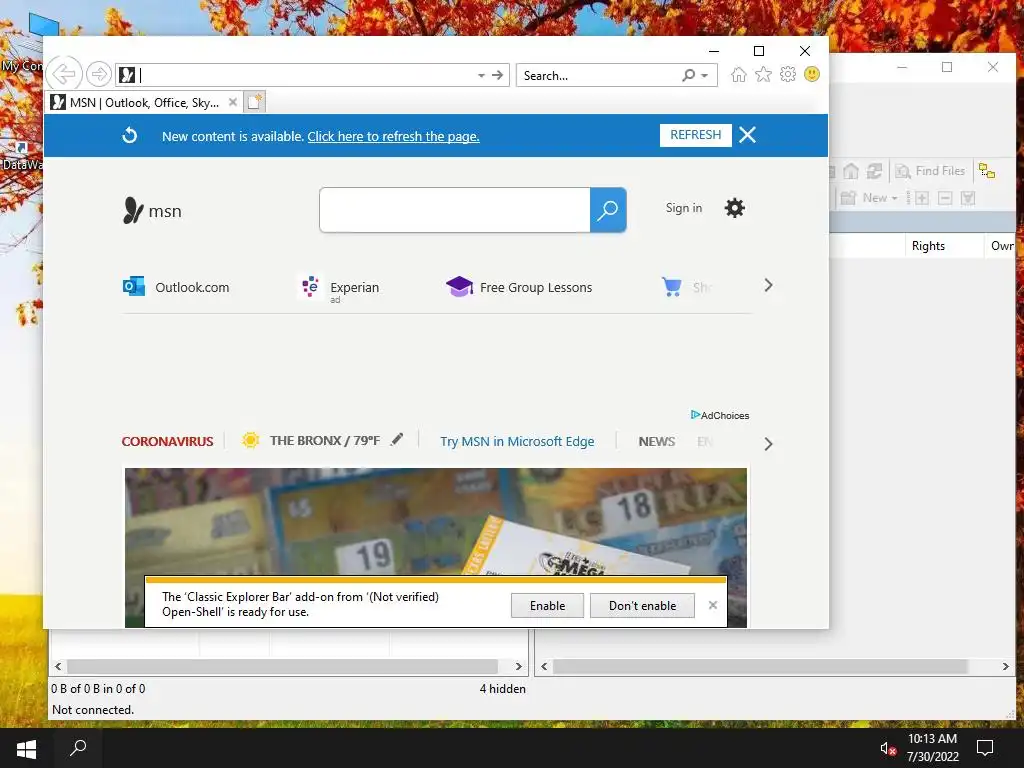Enable the Classic Explorer Bar add-on

tap(547, 605)
